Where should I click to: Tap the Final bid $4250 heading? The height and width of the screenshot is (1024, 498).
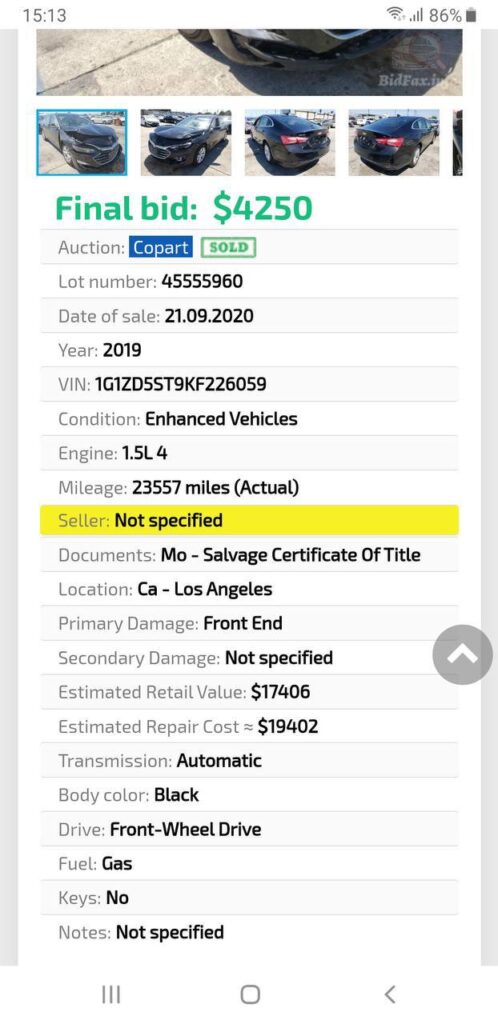(x=183, y=208)
